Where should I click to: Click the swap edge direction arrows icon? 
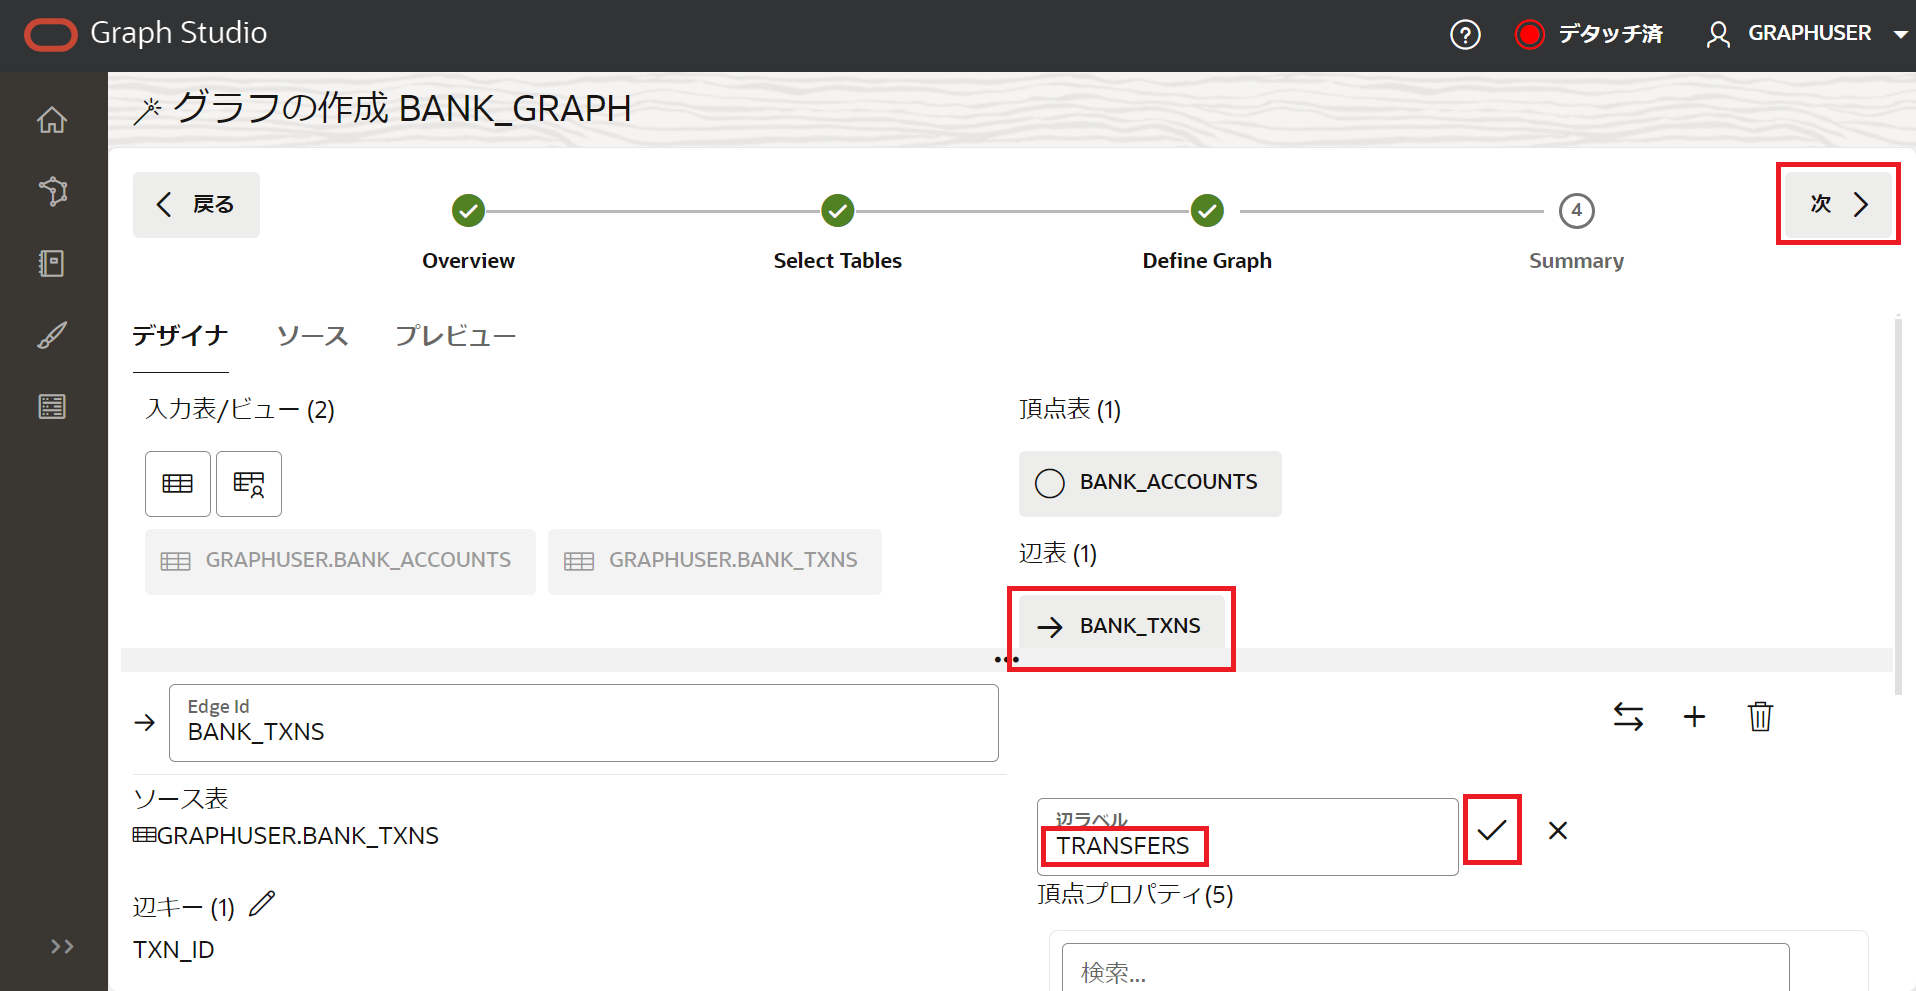(x=1628, y=716)
